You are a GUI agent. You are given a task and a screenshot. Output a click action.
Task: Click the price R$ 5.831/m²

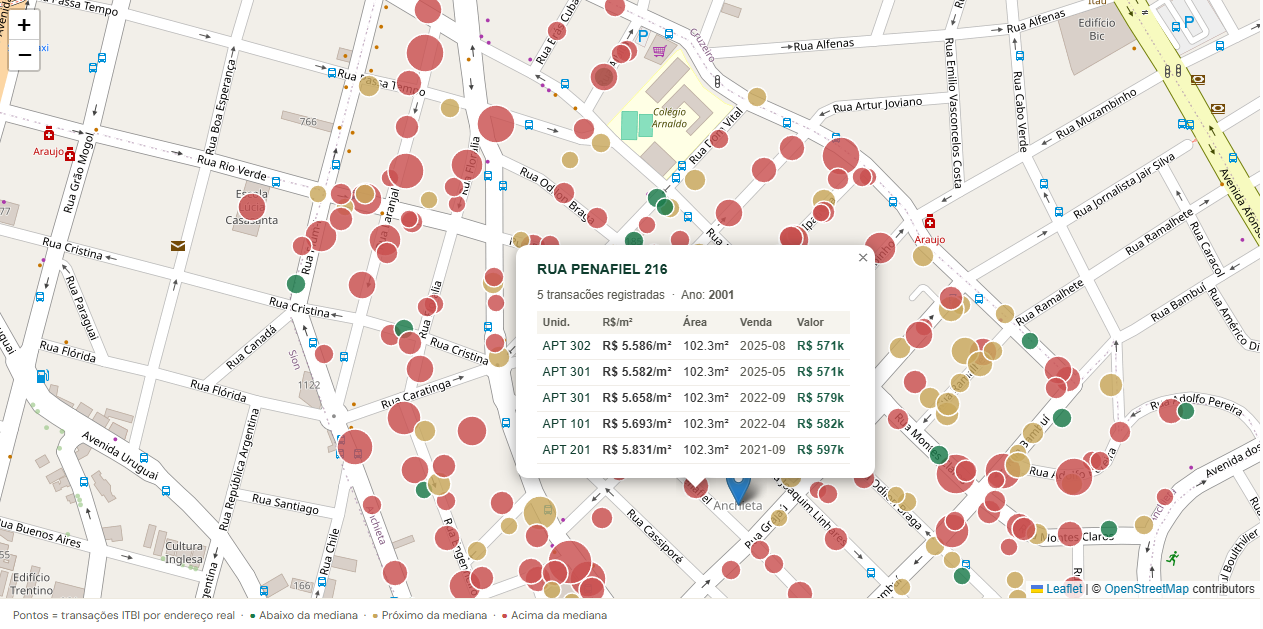click(x=637, y=450)
